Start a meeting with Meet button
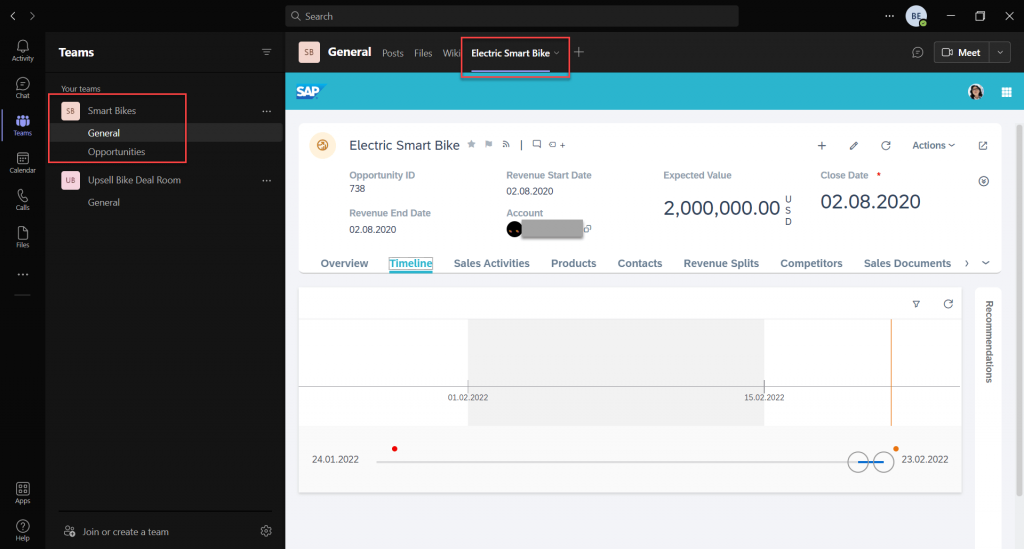The width and height of the screenshot is (1024, 549). point(961,52)
